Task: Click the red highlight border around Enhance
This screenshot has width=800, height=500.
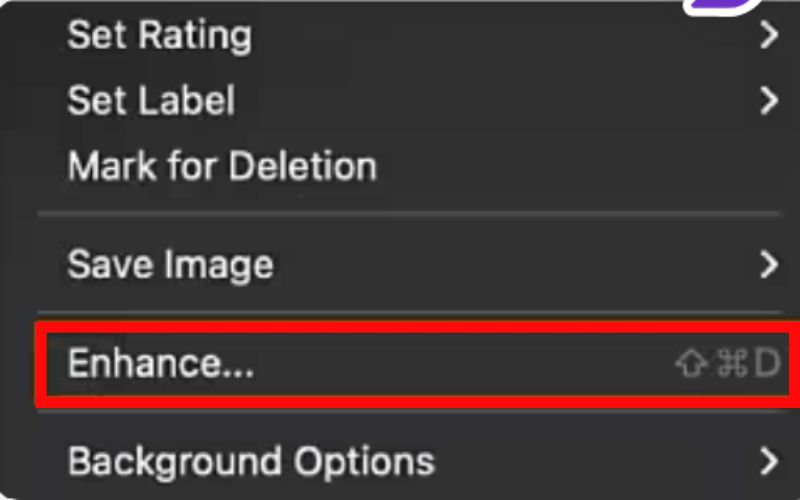Action: coord(400,324)
